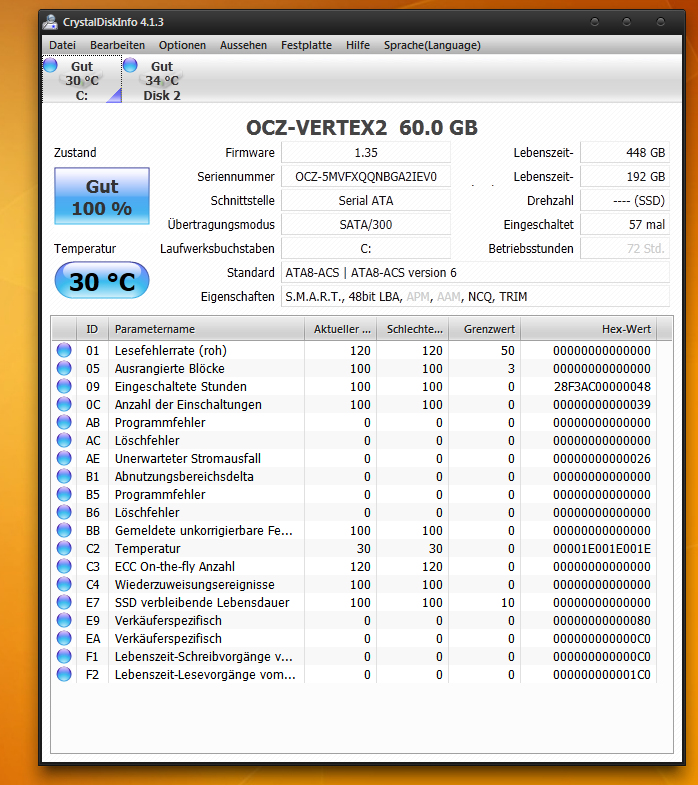Click the Parametername column header

pos(206,329)
